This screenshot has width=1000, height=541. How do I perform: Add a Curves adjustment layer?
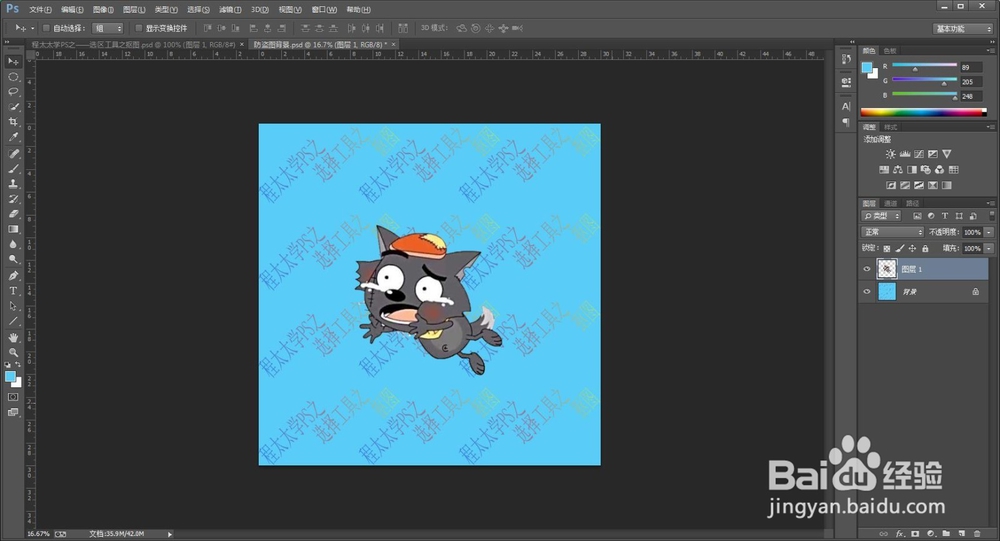pyautogui.click(x=918, y=154)
